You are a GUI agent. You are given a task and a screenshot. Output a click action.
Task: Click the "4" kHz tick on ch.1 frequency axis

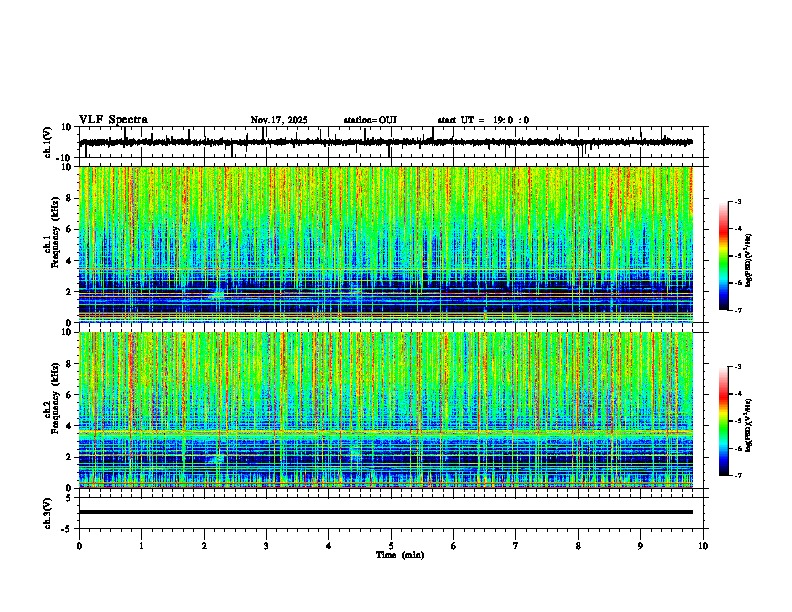(69, 261)
